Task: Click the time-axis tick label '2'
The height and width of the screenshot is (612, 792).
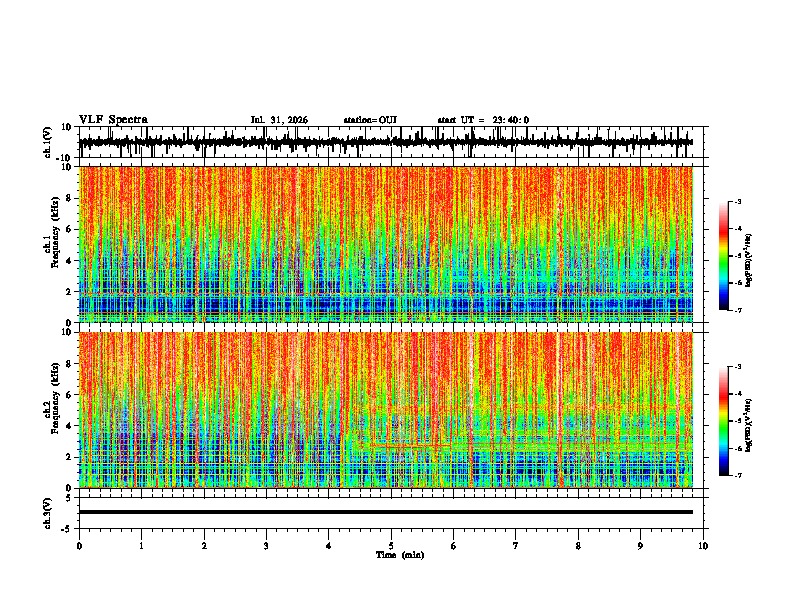Action: [x=204, y=546]
